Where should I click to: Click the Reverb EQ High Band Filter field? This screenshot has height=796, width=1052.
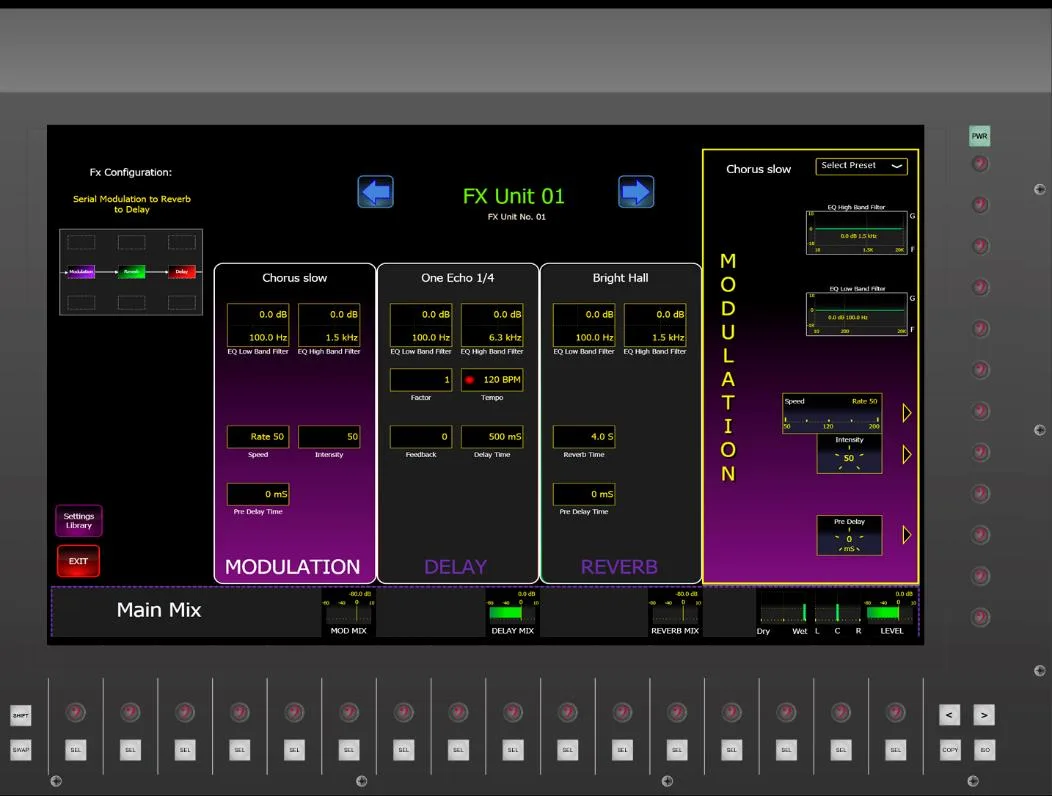point(655,326)
